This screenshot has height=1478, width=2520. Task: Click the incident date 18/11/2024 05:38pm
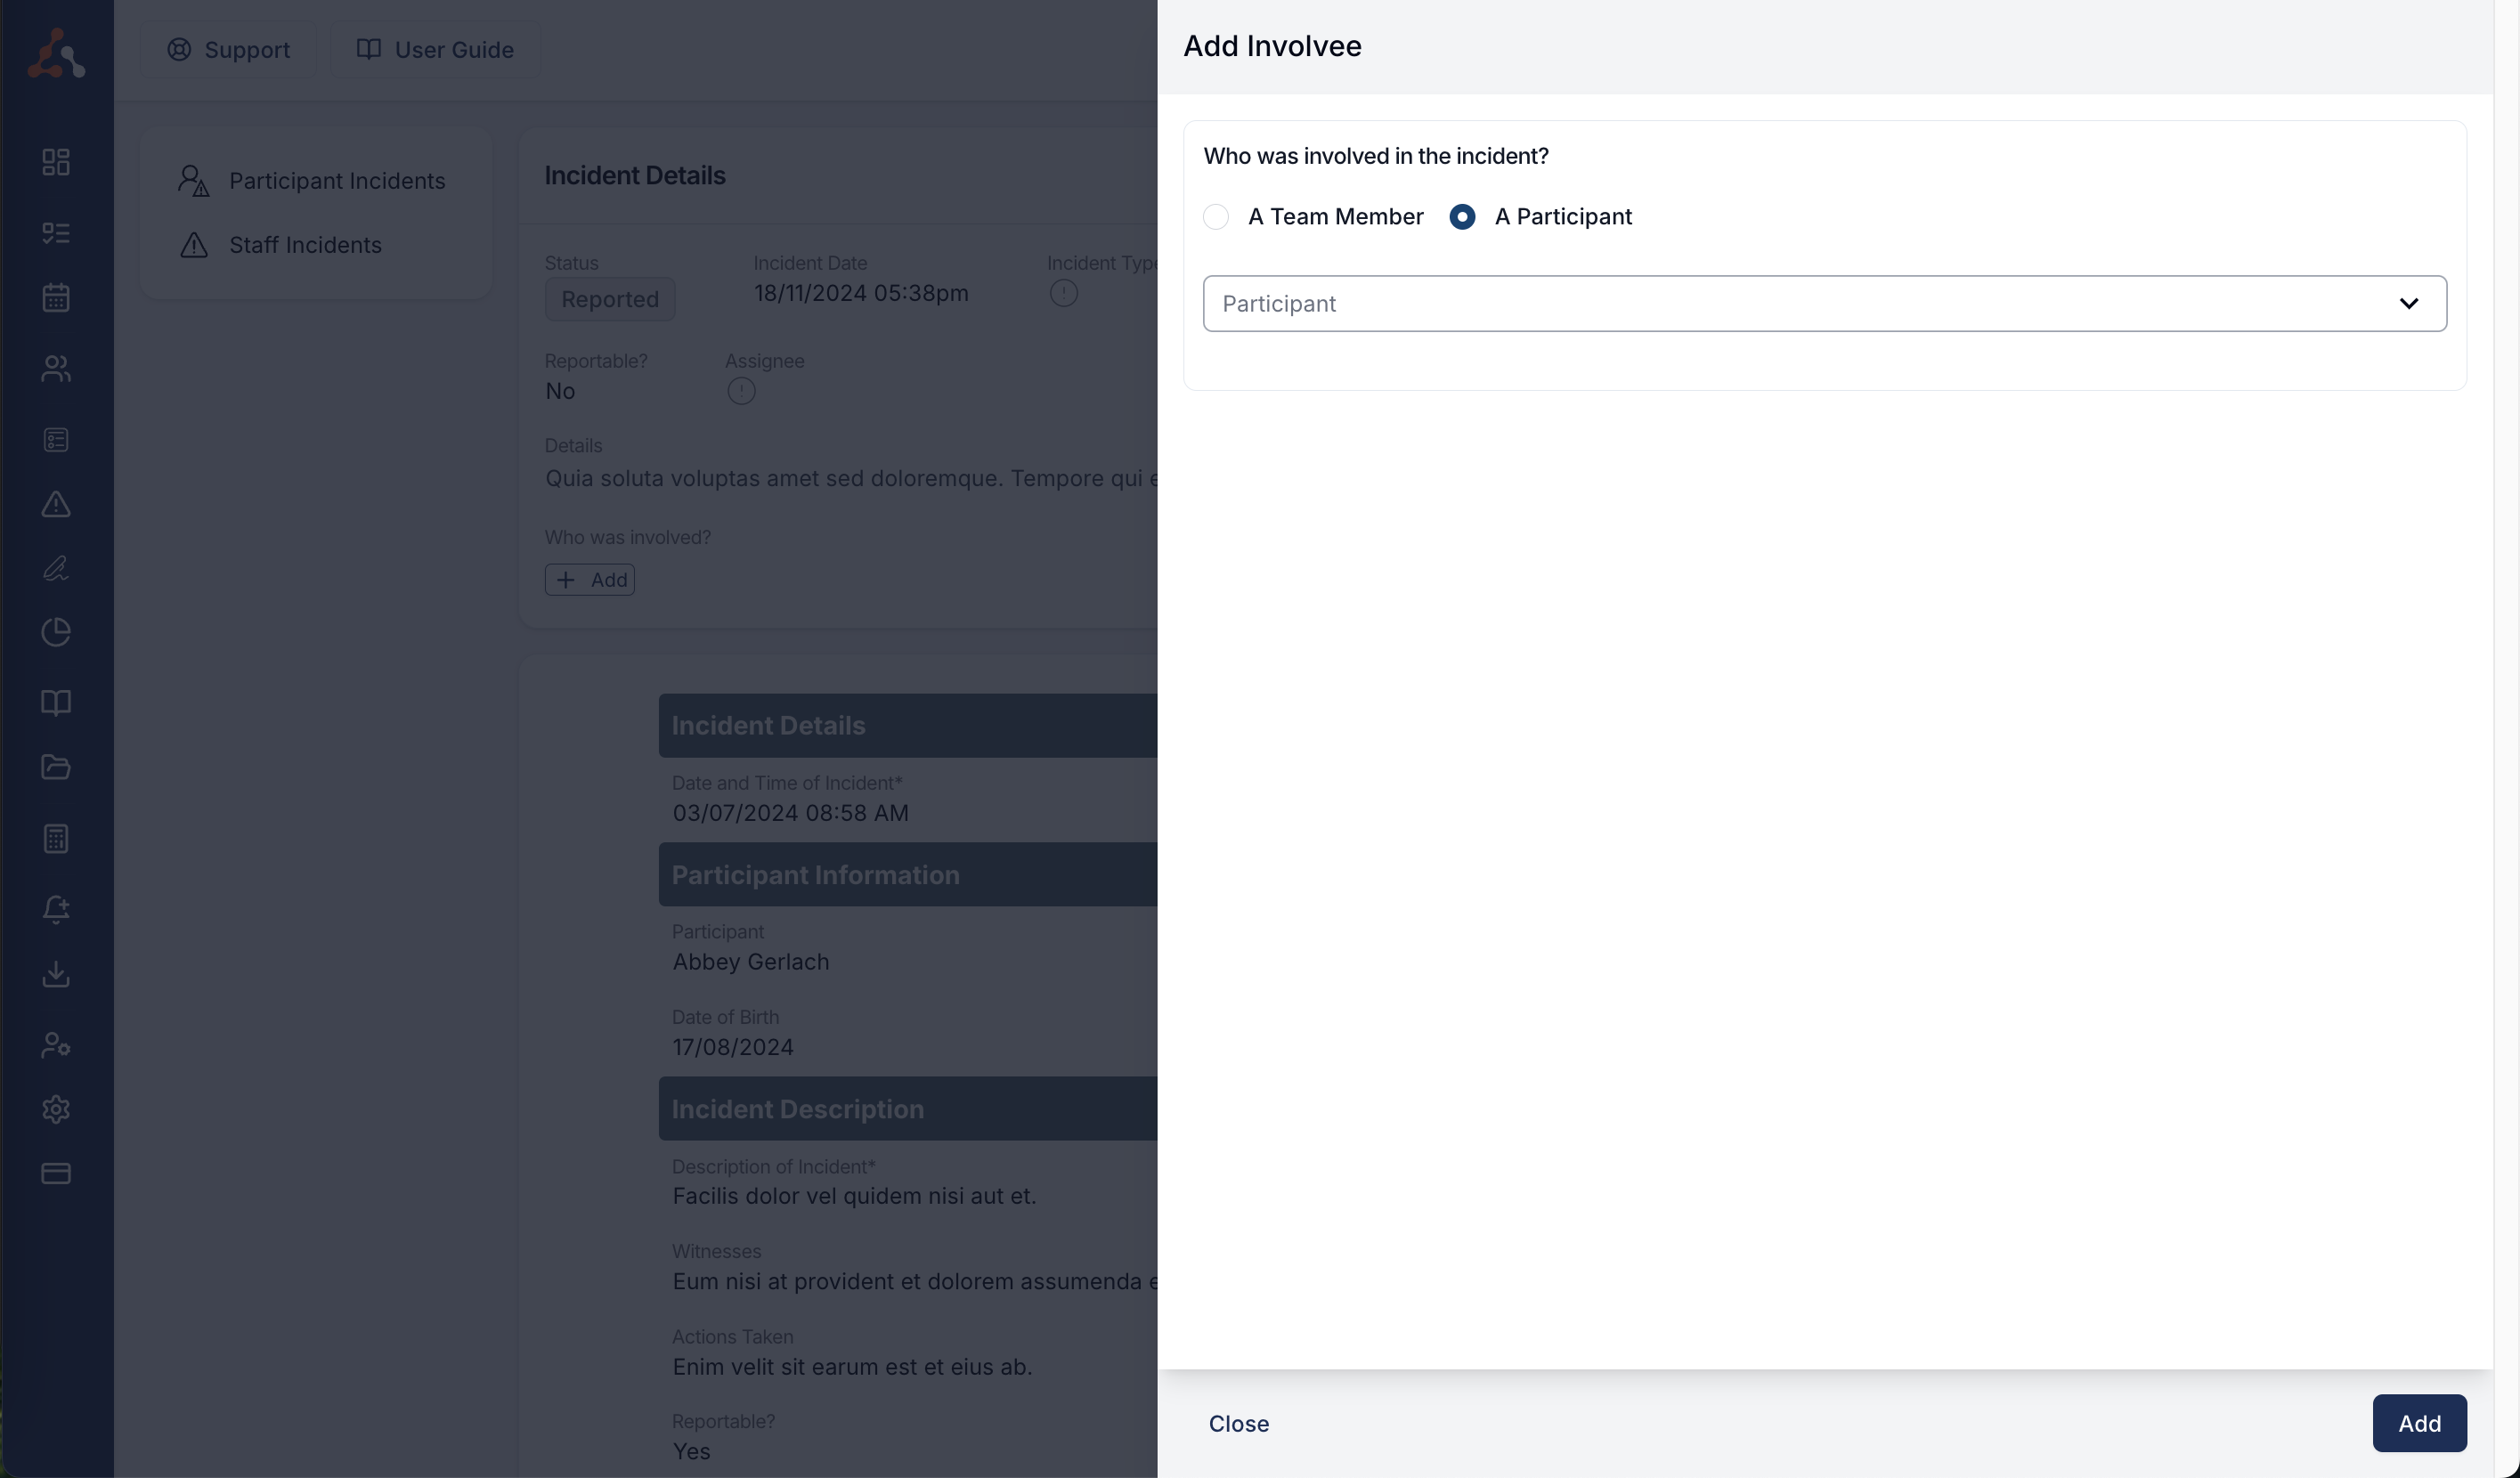click(x=861, y=293)
